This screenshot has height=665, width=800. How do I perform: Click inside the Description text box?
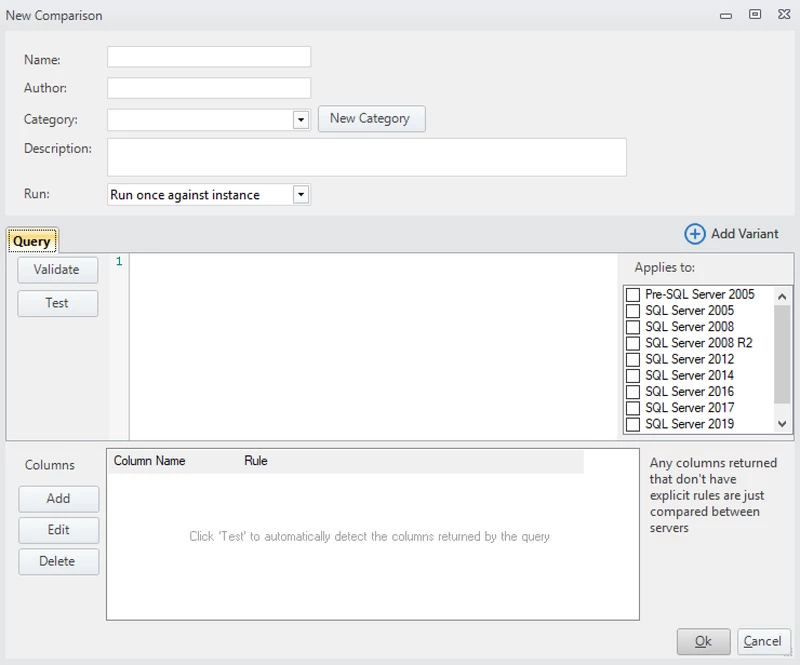click(x=366, y=157)
